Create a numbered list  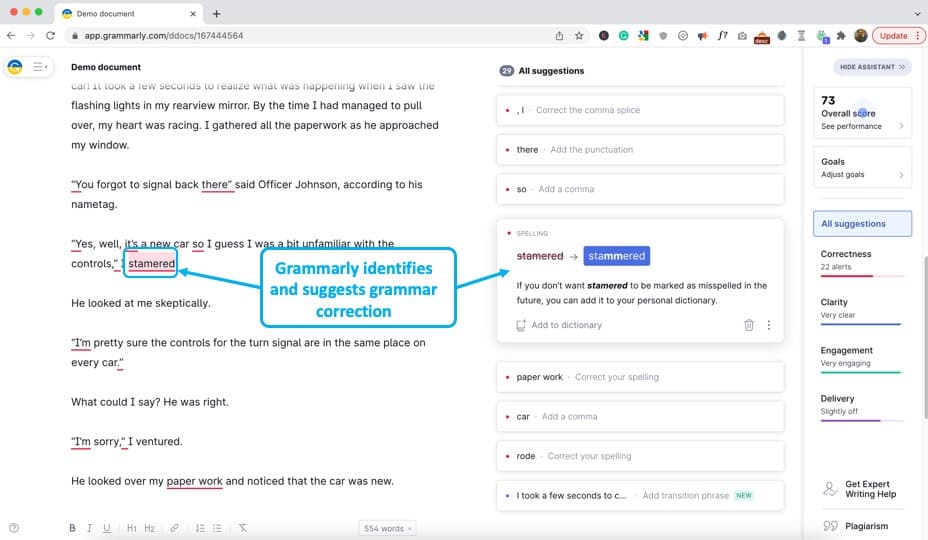tap(200, 528)
